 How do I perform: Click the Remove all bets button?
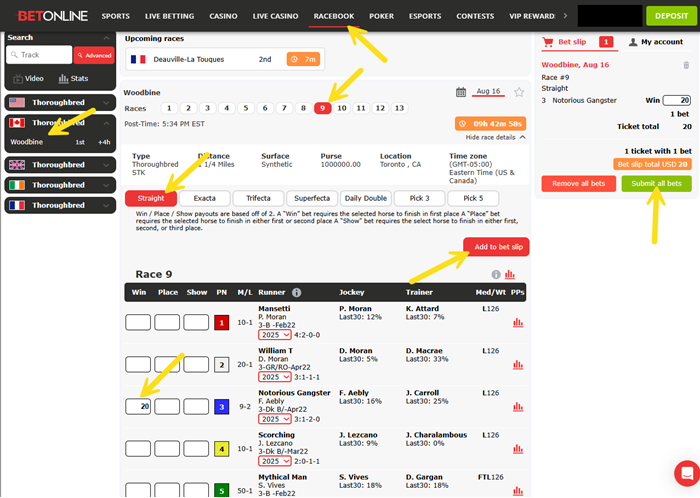(x=578, y=184)
